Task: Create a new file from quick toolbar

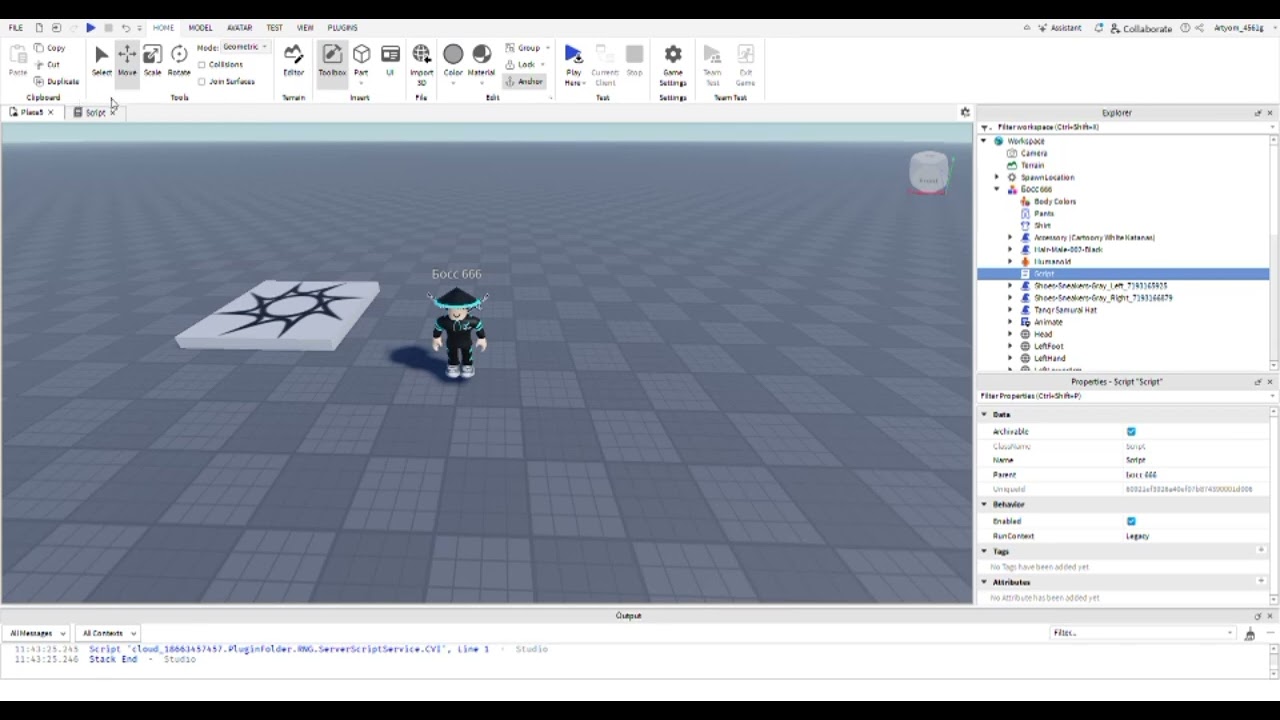Action: 39,28
